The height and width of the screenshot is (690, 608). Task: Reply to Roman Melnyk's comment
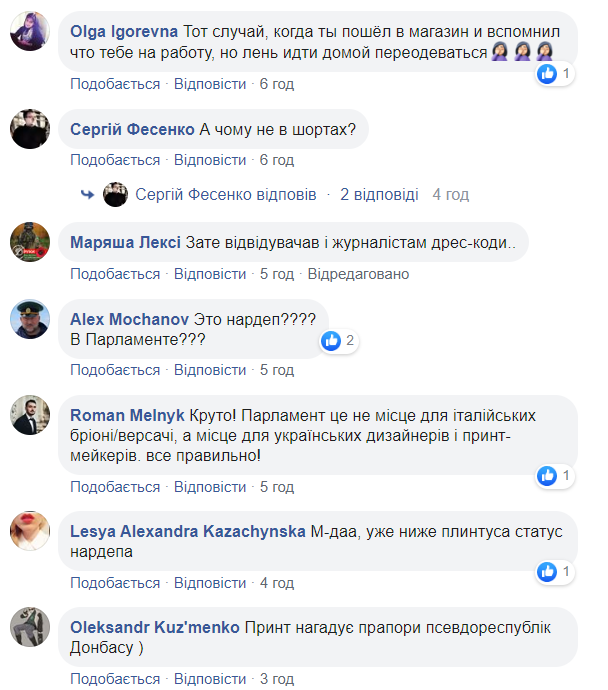click(210, 487)
